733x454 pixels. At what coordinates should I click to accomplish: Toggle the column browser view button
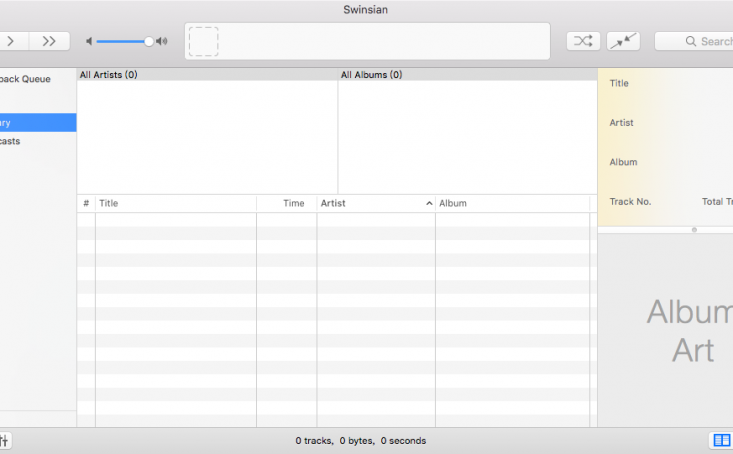721,440
